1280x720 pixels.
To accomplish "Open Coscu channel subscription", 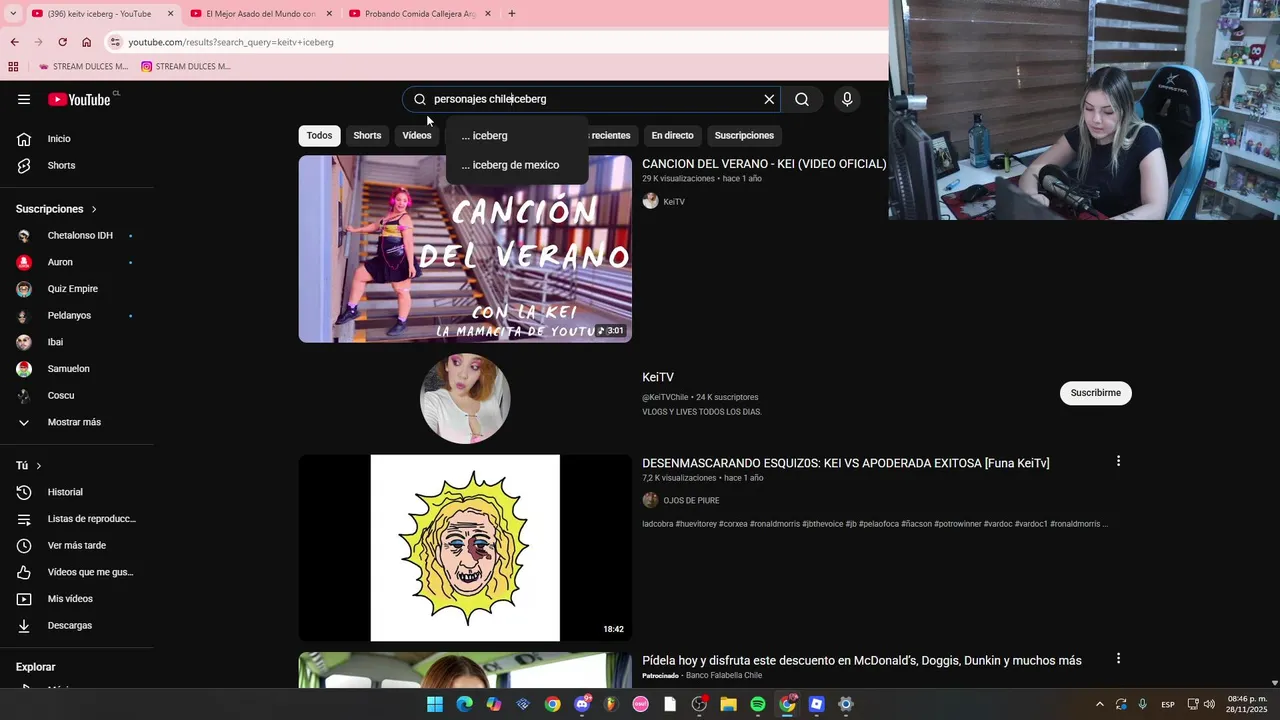I will click(77, 395).
